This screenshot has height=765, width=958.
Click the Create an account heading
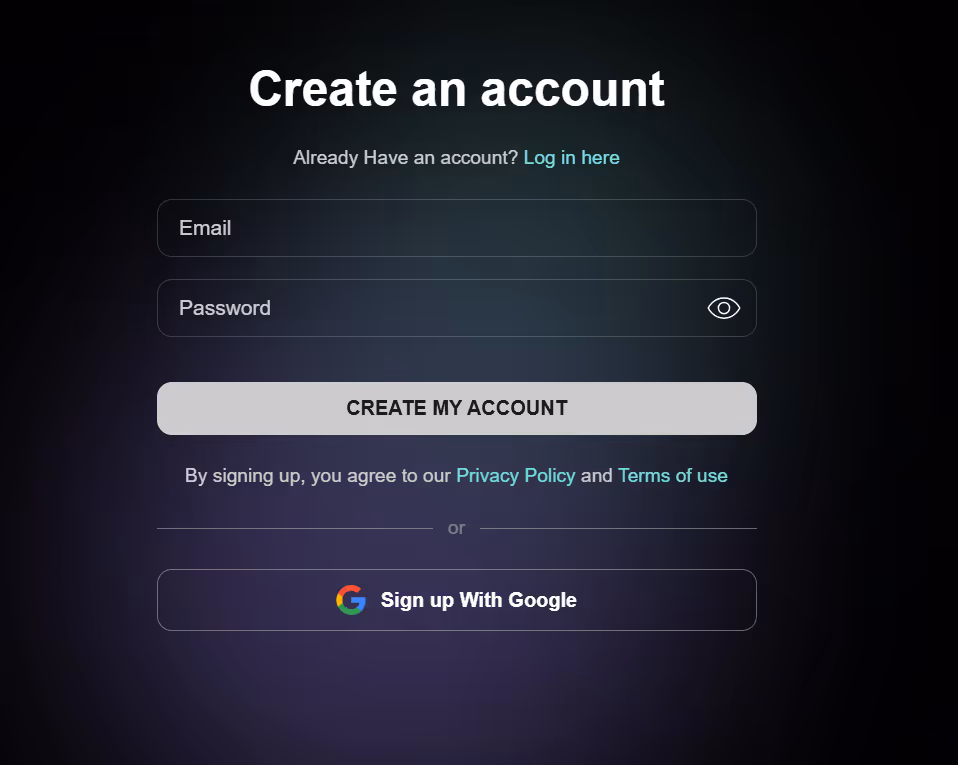click(x=456, y=89)
